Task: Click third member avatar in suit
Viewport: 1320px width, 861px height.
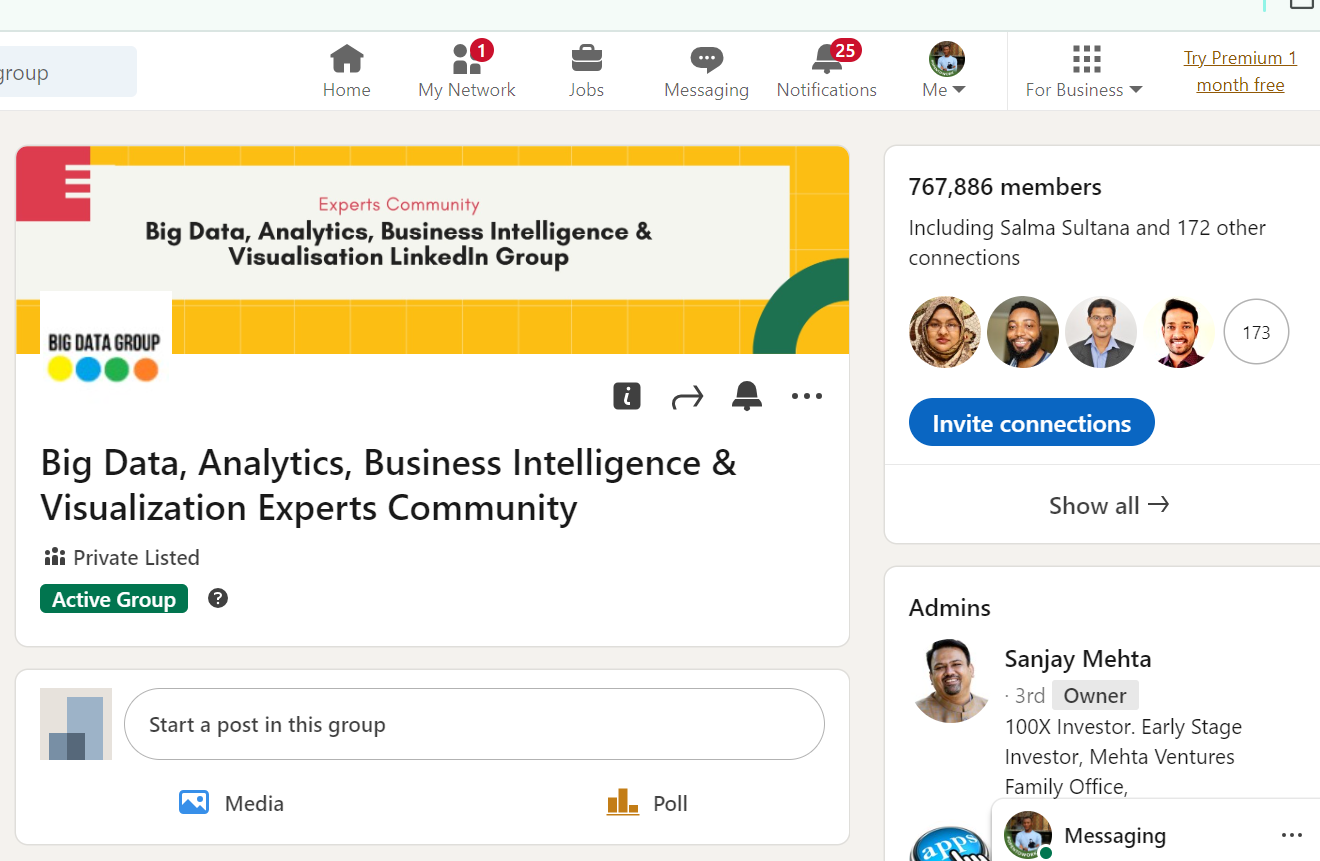Action: tap(1101, 332)
